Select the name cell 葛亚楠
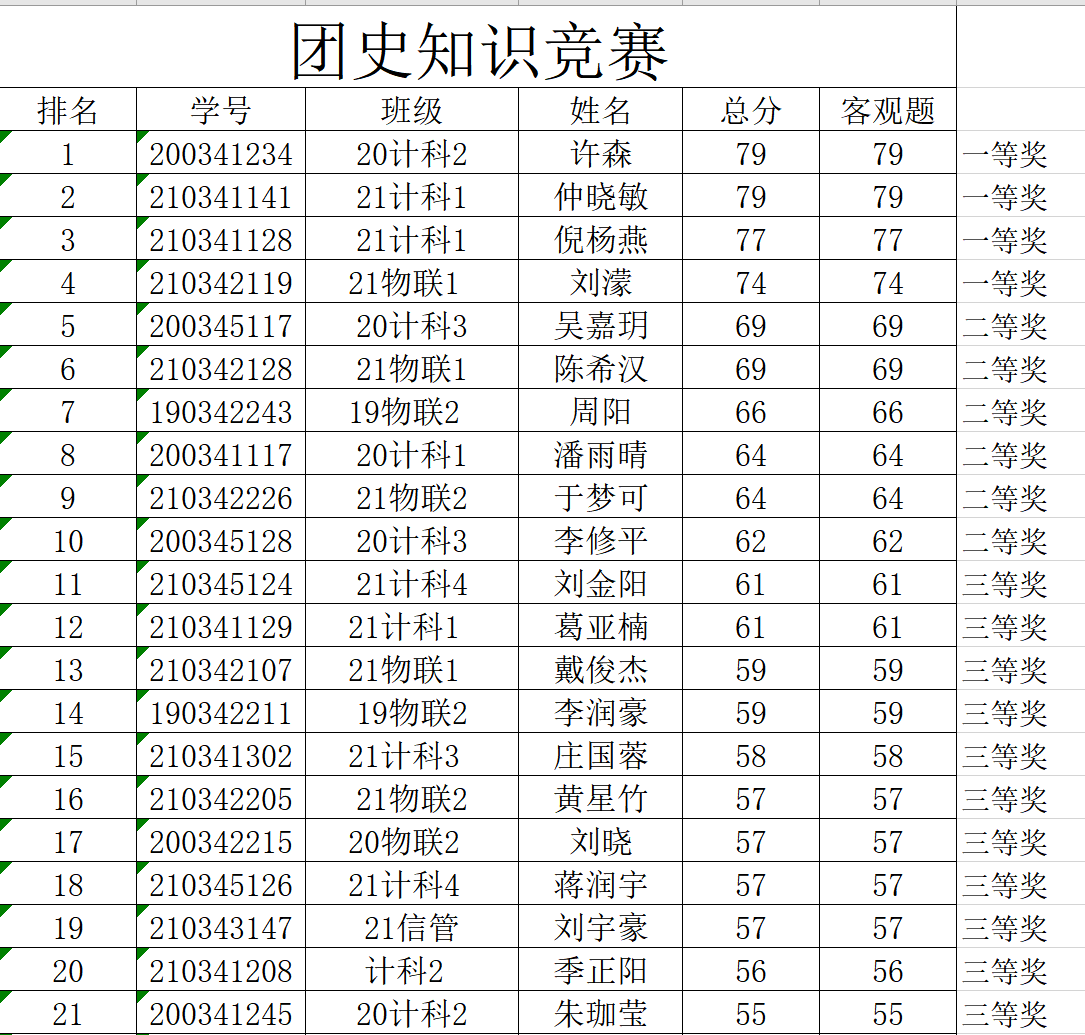 [x=600, y=627]
